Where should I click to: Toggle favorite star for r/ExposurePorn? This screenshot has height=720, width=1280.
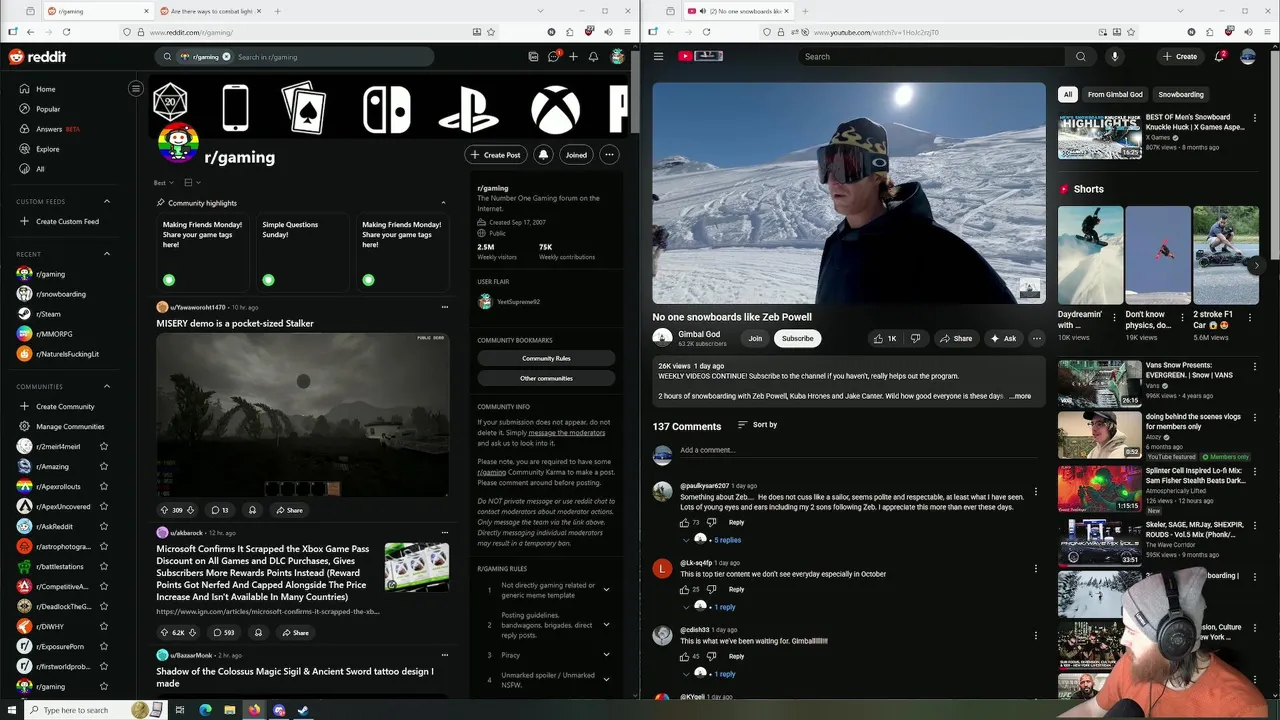tap(104, 647)
